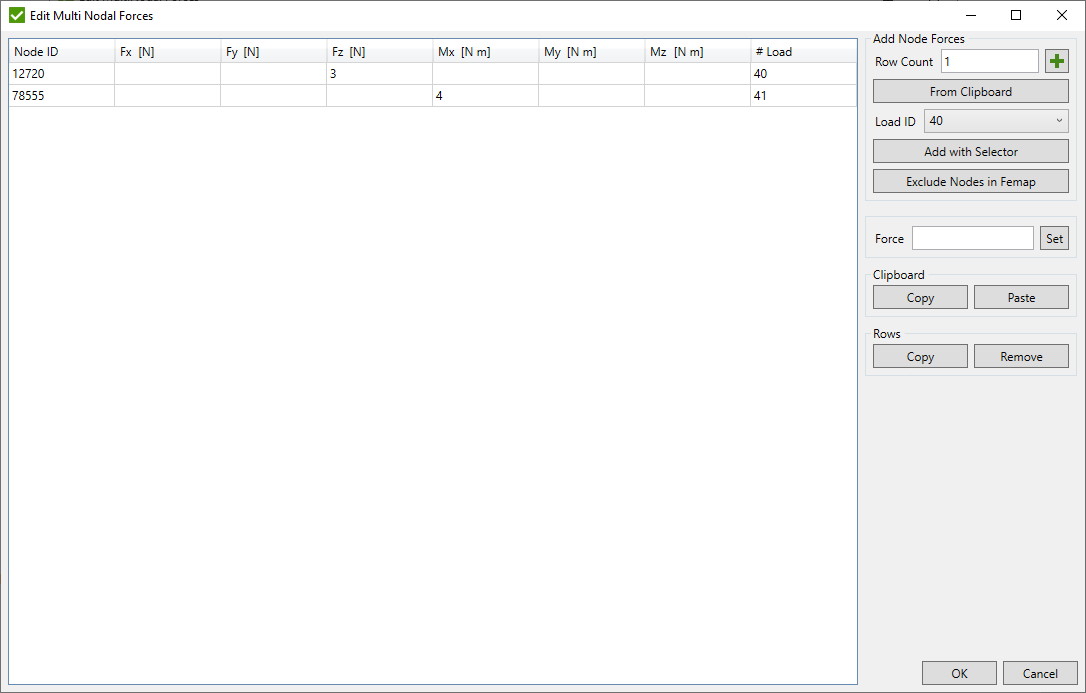Remove the selected rows

point(1021,357)
